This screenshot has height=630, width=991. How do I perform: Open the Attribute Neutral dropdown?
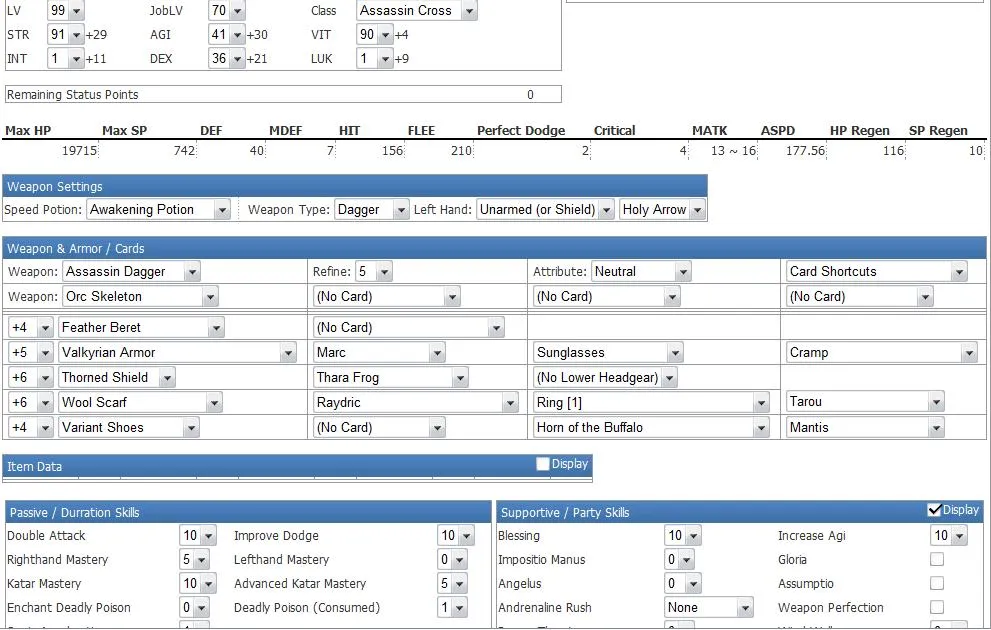[640, 272]
